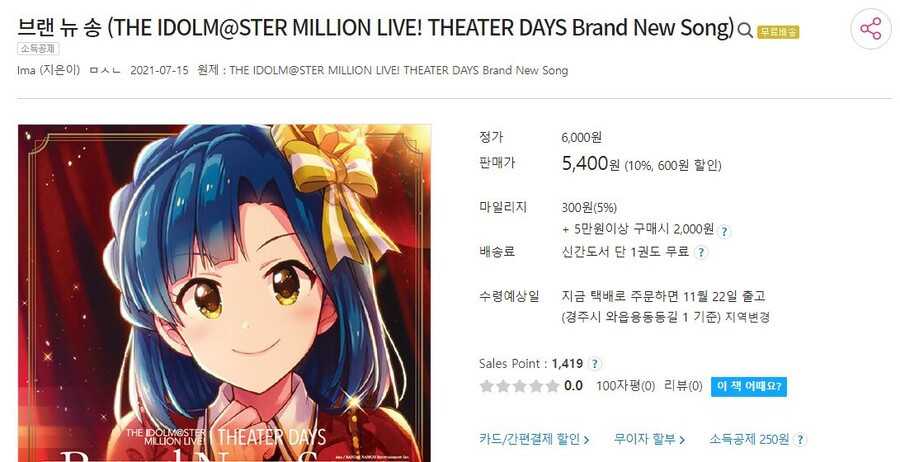This screenshot has width=900, height=462.
Task: Open the 리뷰(0) section
Action: (683, 386)
